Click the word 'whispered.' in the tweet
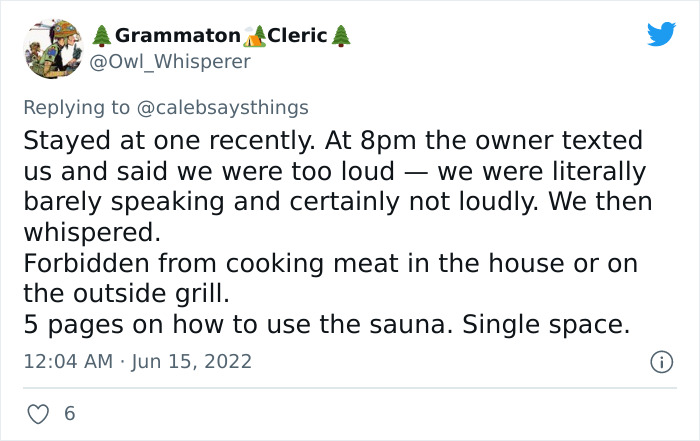Viewport: 700px width, 441px height. click(x=92, y=234)
